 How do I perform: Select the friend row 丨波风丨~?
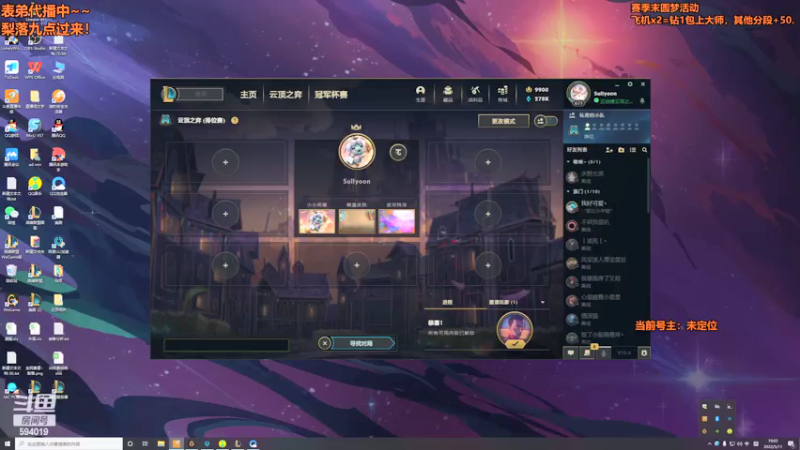click(606, 244)
